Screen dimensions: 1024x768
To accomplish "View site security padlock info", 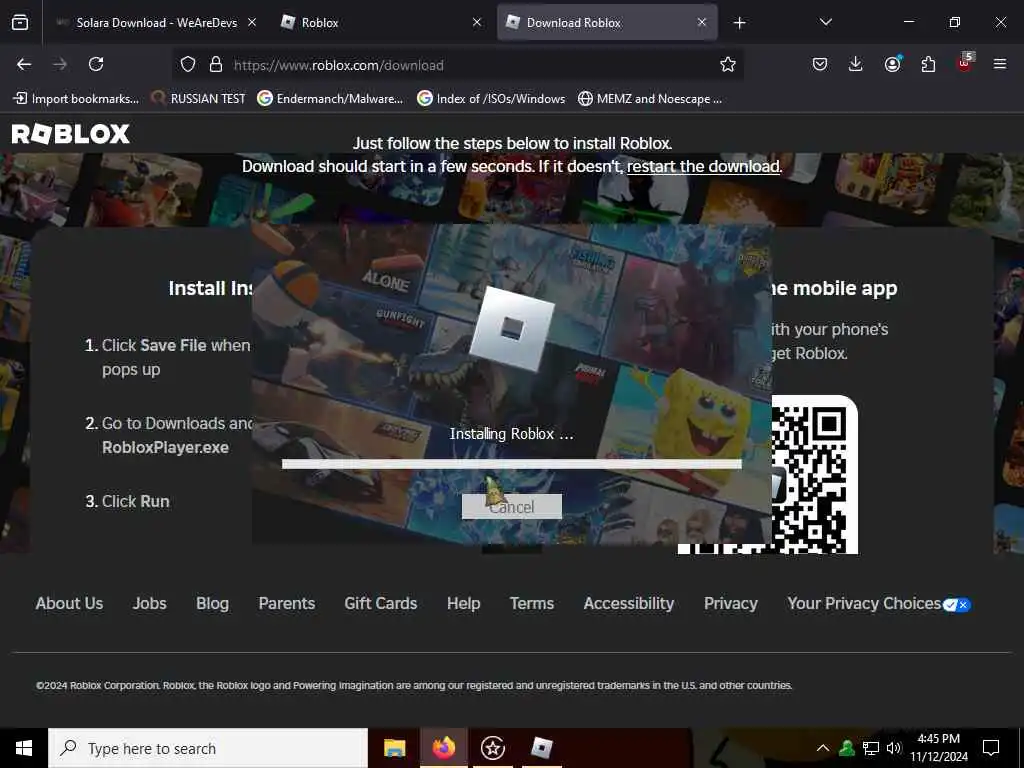I will click(216, 65).
